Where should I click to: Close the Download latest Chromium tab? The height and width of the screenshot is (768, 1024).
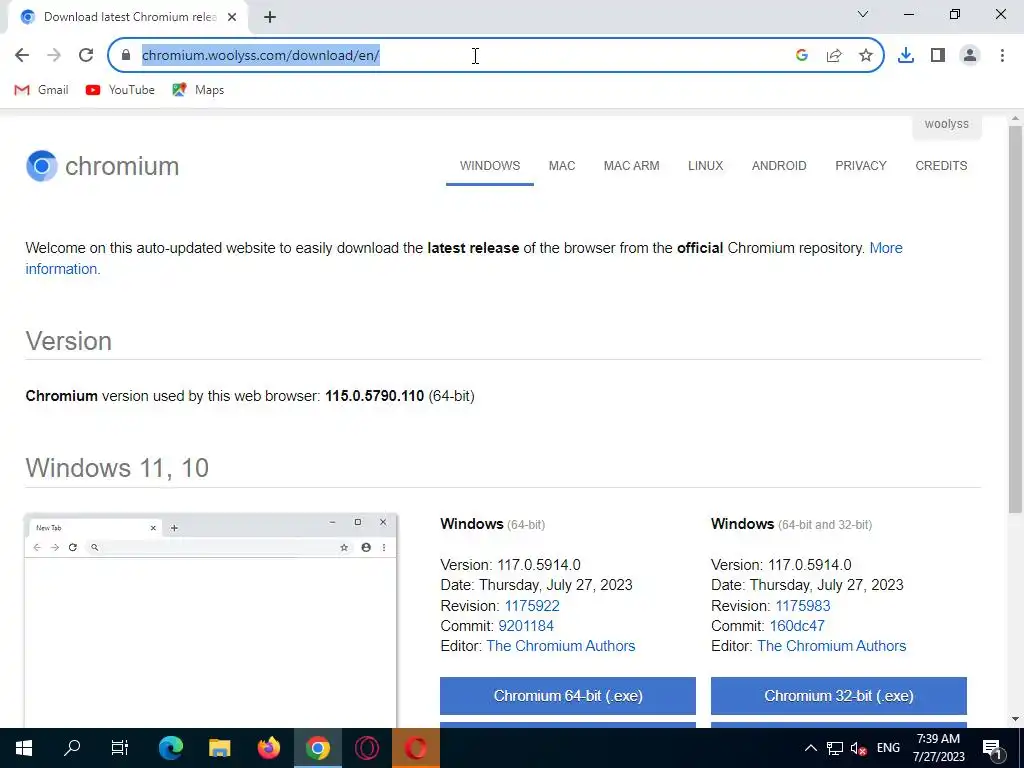(x=232, y=17)
